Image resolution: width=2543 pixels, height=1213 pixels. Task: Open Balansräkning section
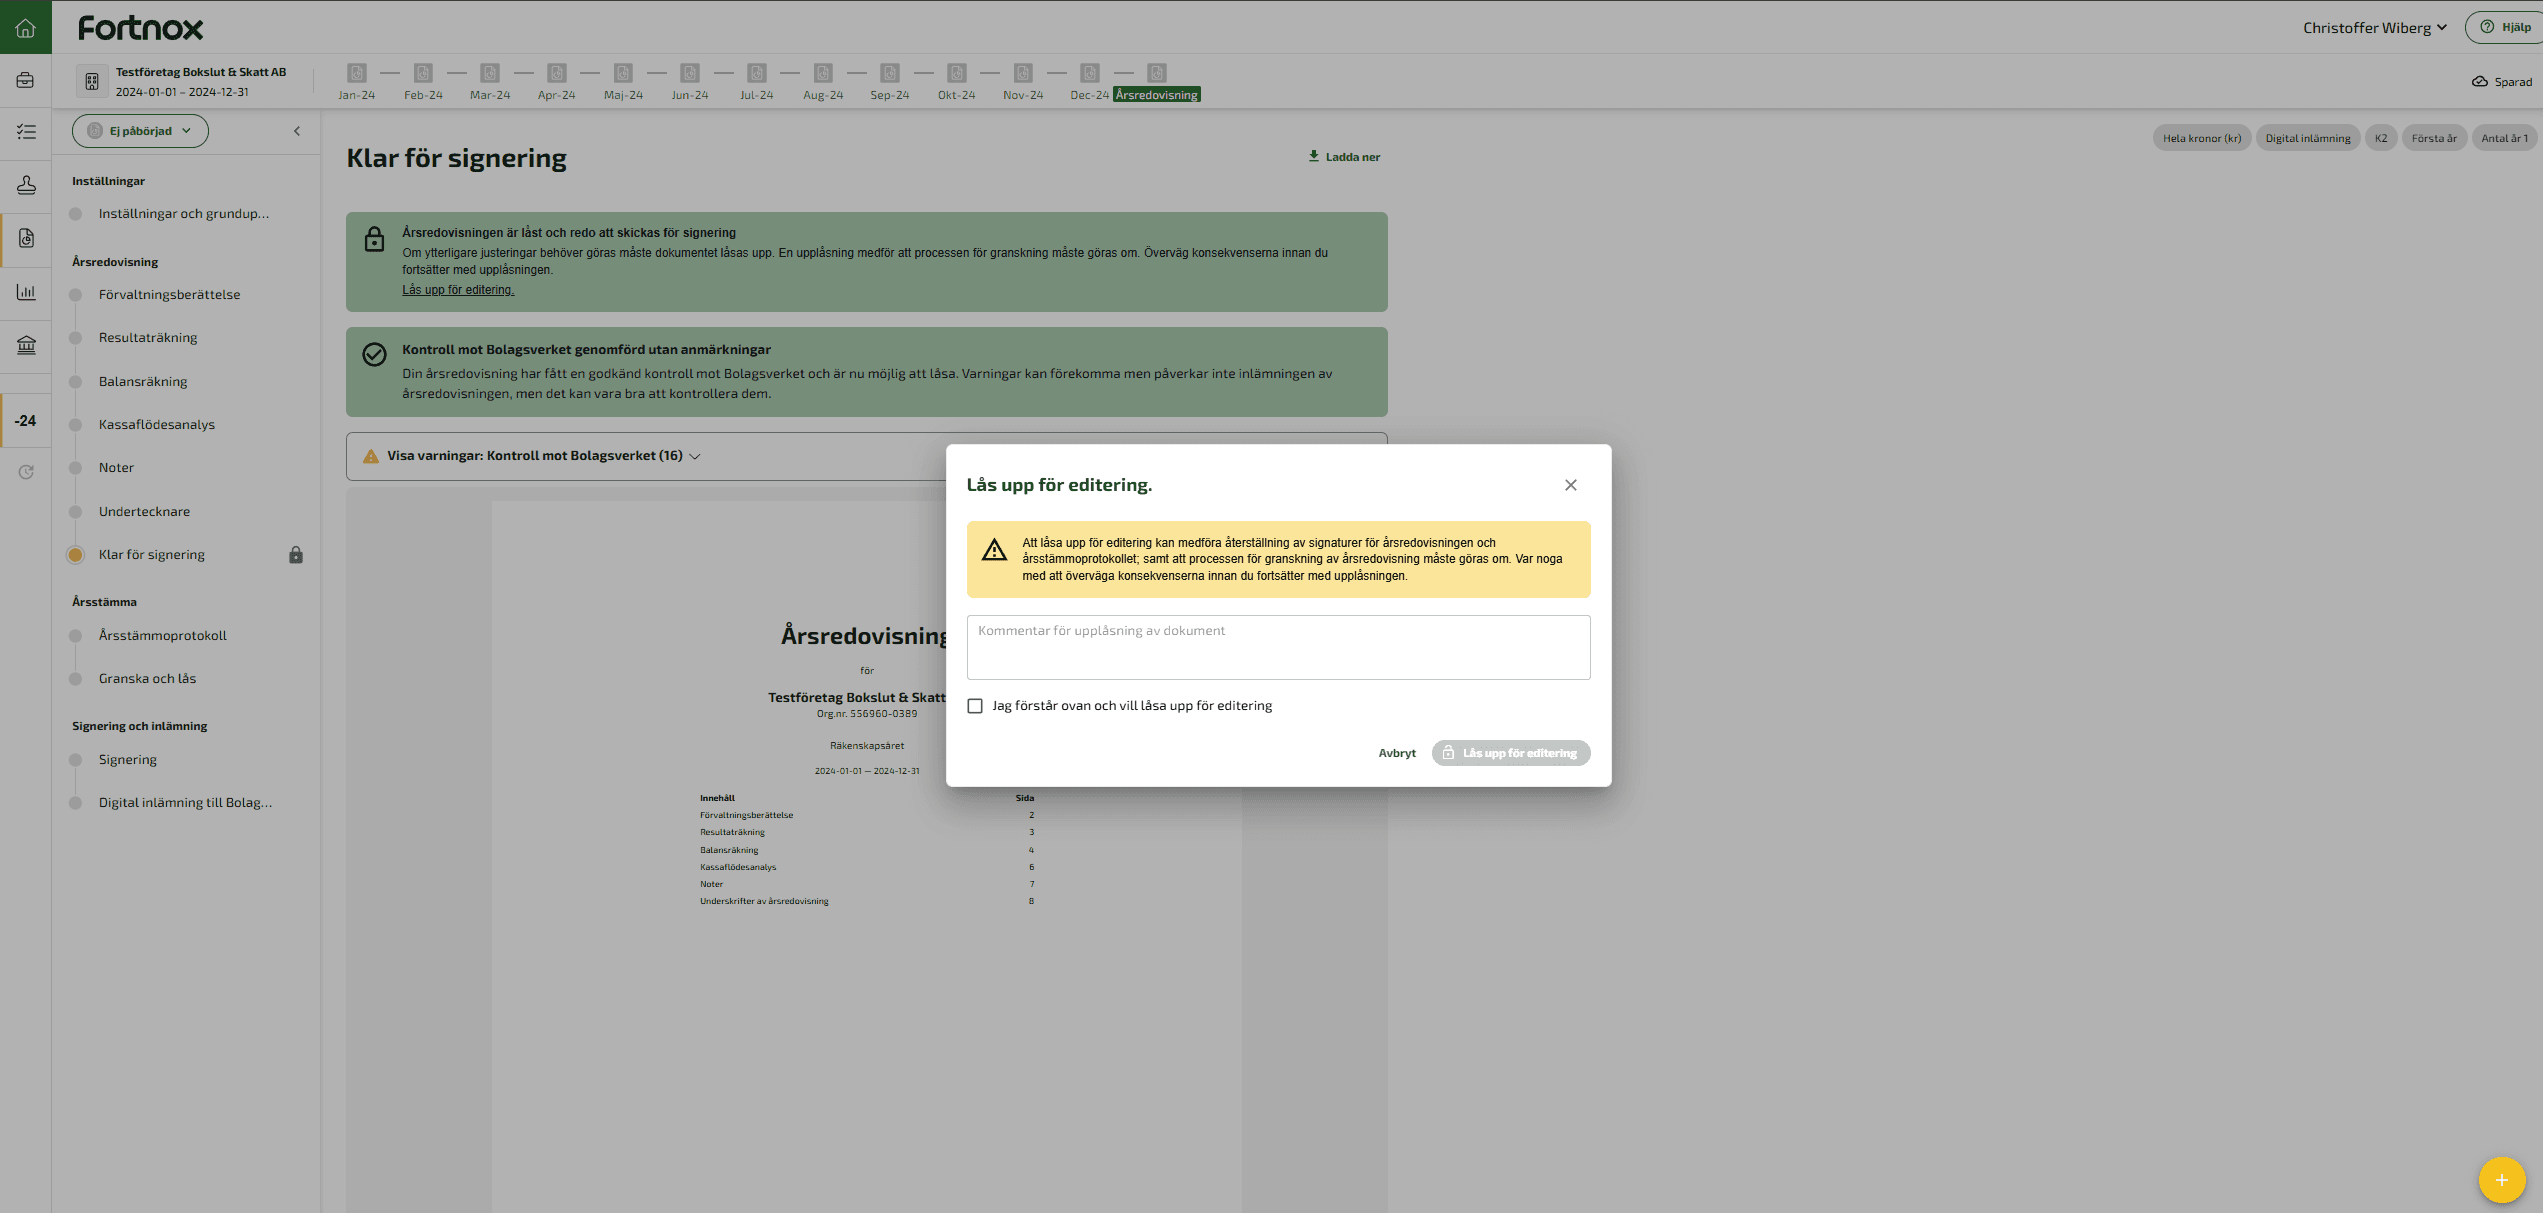click(143, 382)
